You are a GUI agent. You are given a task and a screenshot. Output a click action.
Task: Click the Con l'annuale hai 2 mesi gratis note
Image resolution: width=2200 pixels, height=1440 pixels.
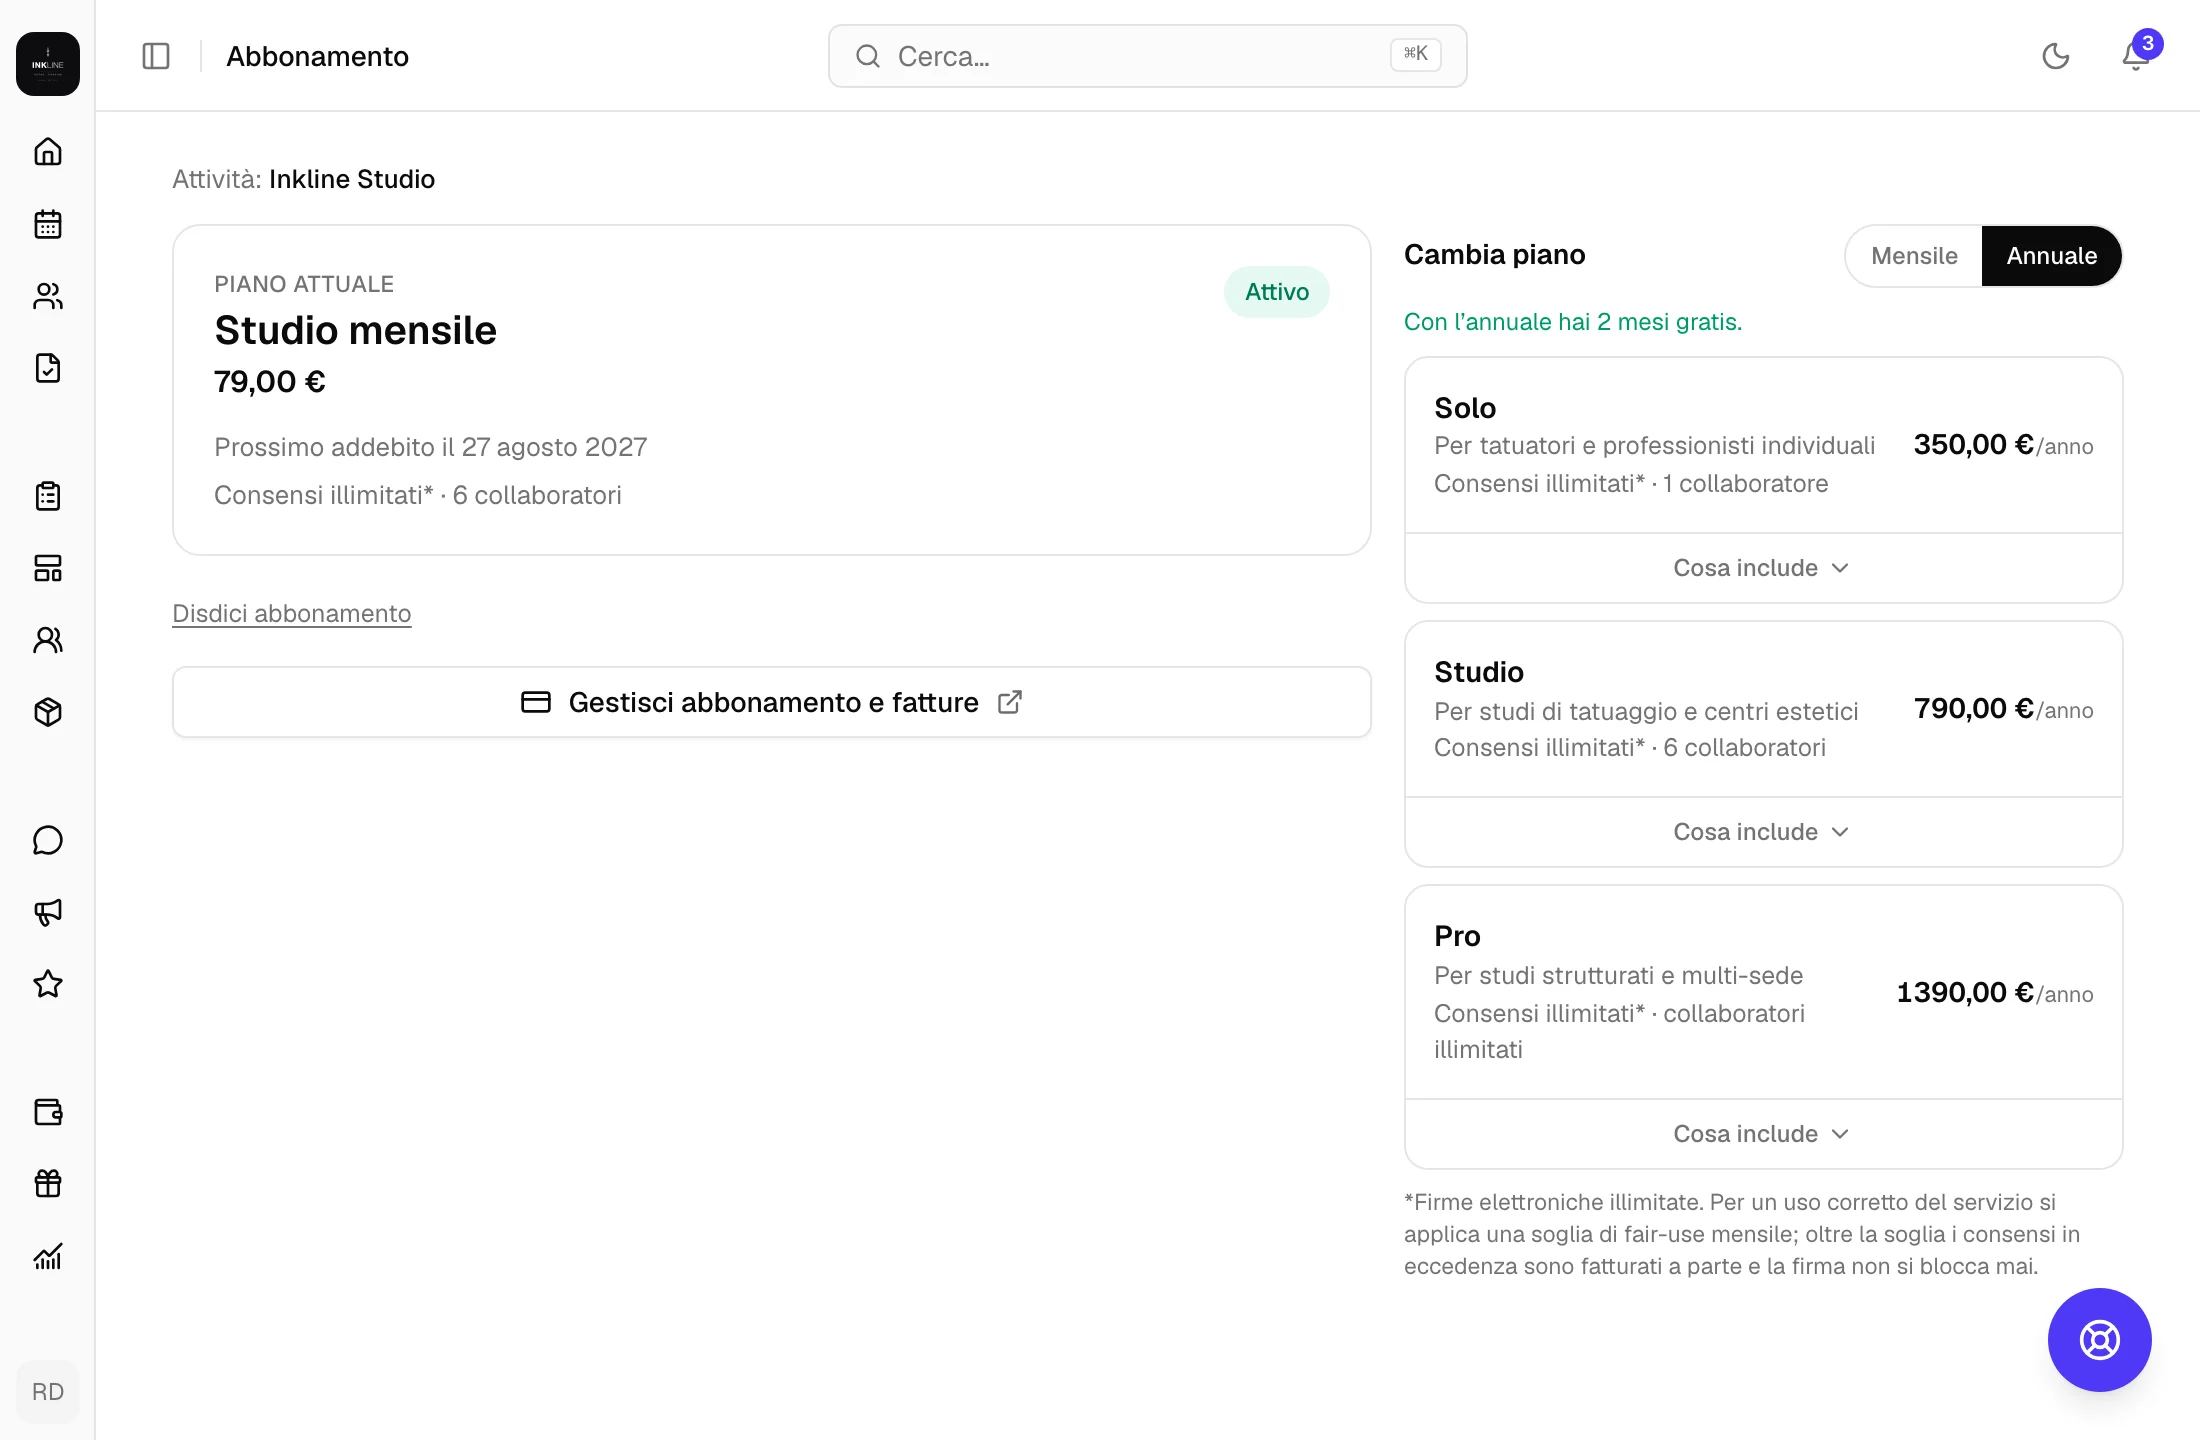click(1573, 322)
